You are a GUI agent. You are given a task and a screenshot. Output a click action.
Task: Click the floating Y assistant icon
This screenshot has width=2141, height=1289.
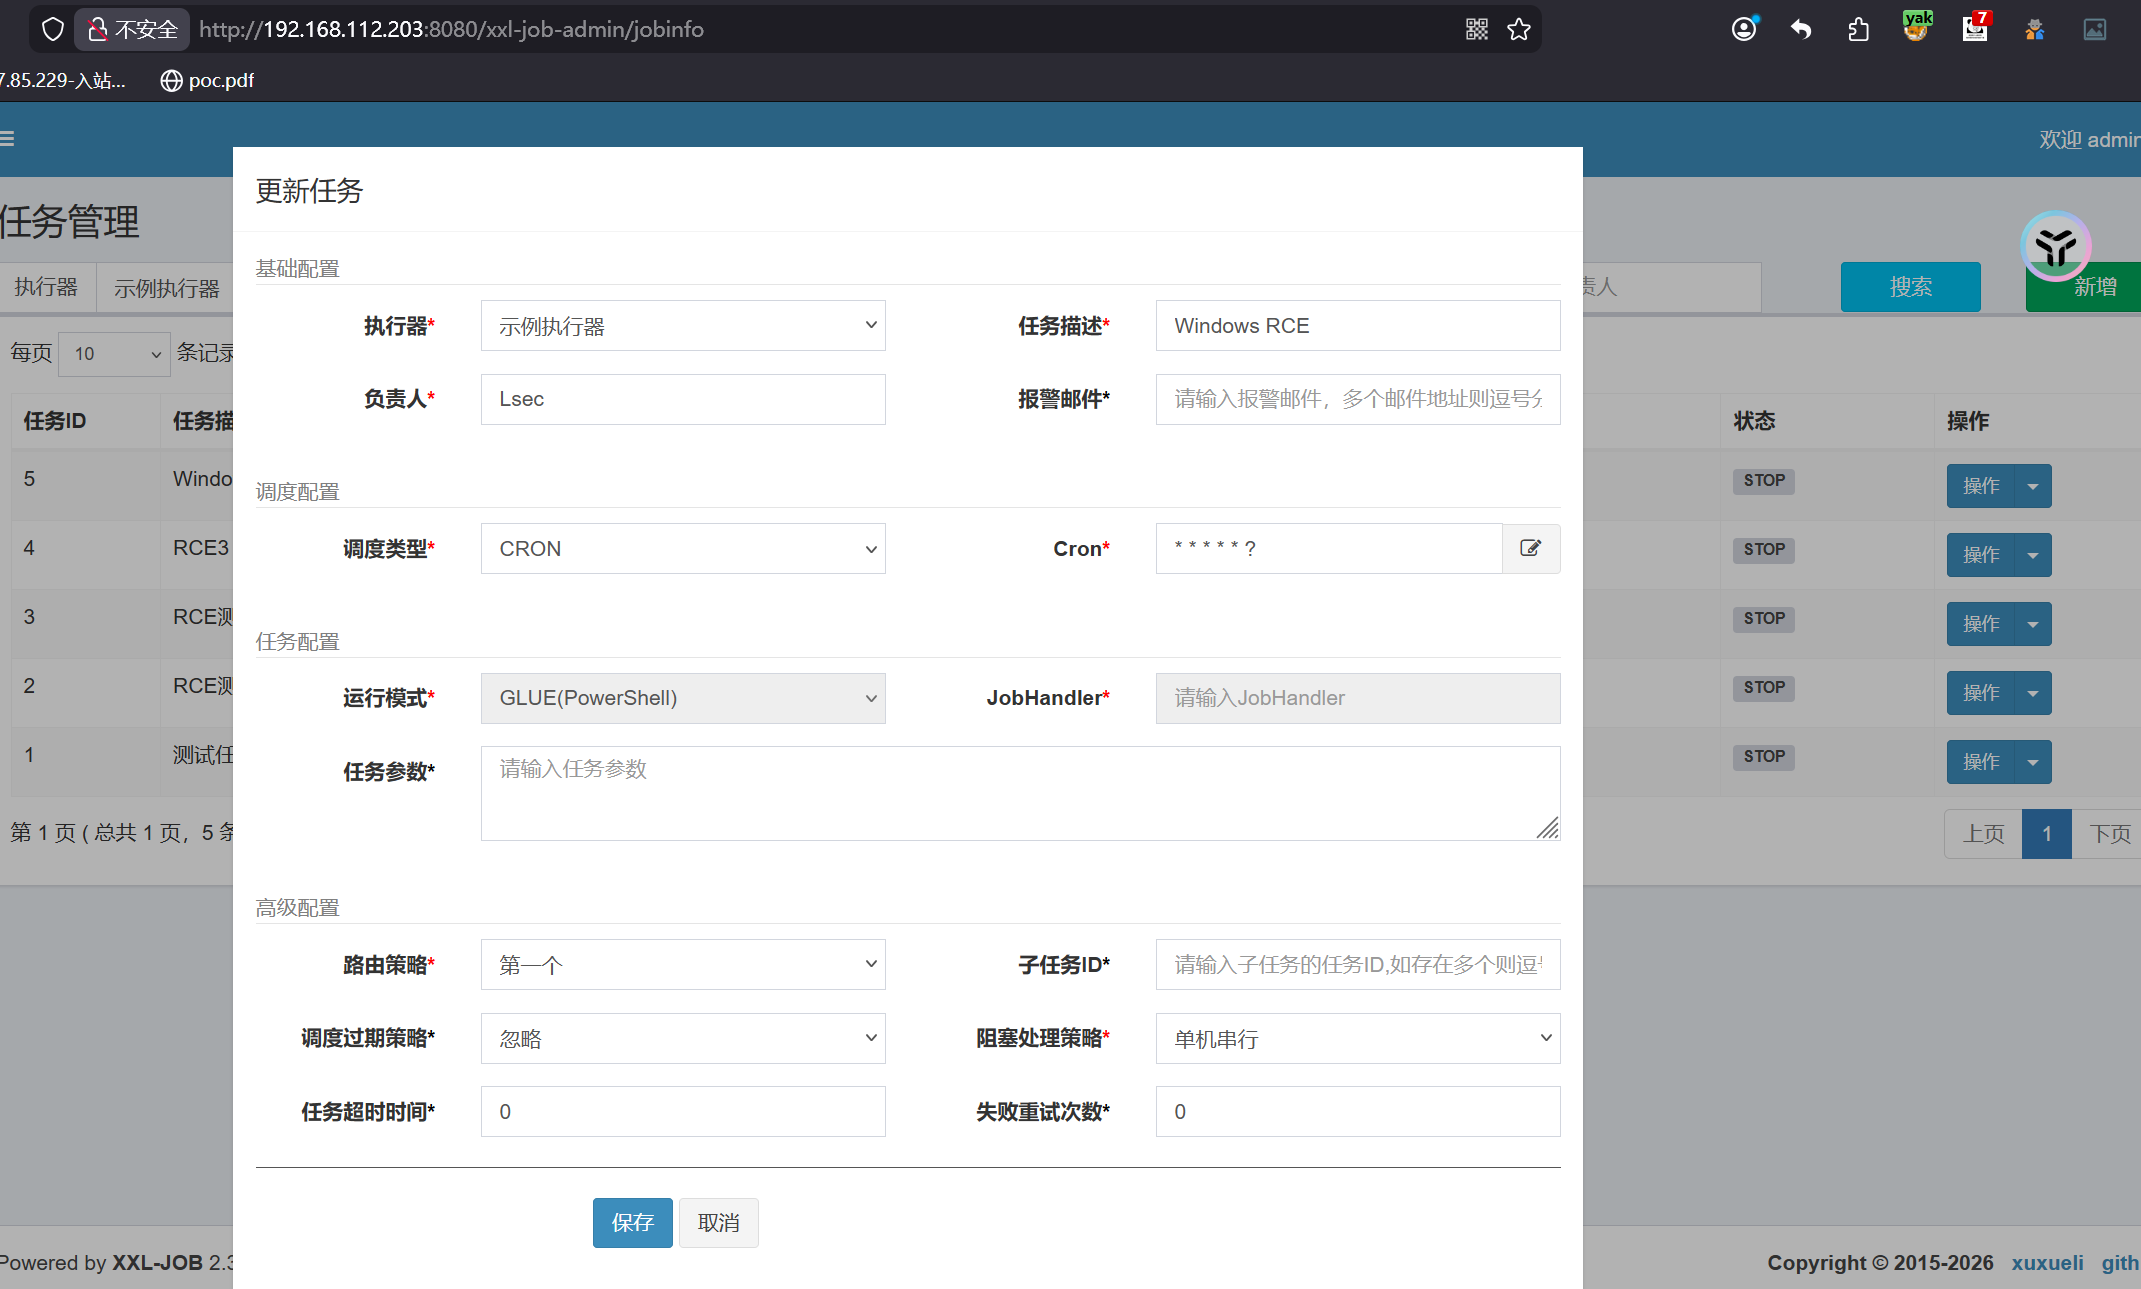click(x=2055, y=246)
